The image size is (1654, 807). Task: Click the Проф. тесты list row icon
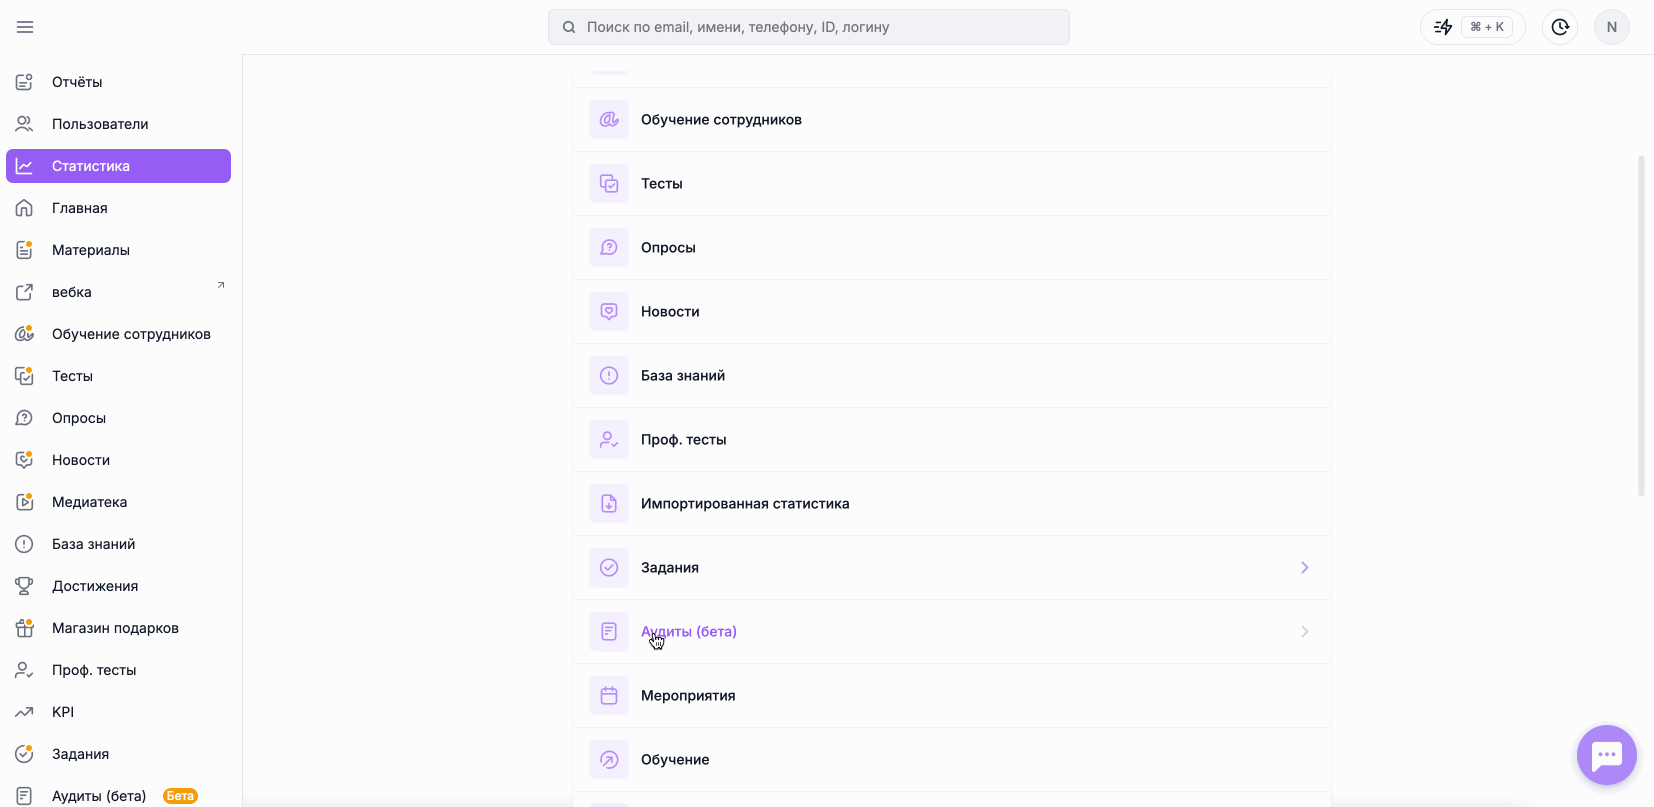(609, 440)
